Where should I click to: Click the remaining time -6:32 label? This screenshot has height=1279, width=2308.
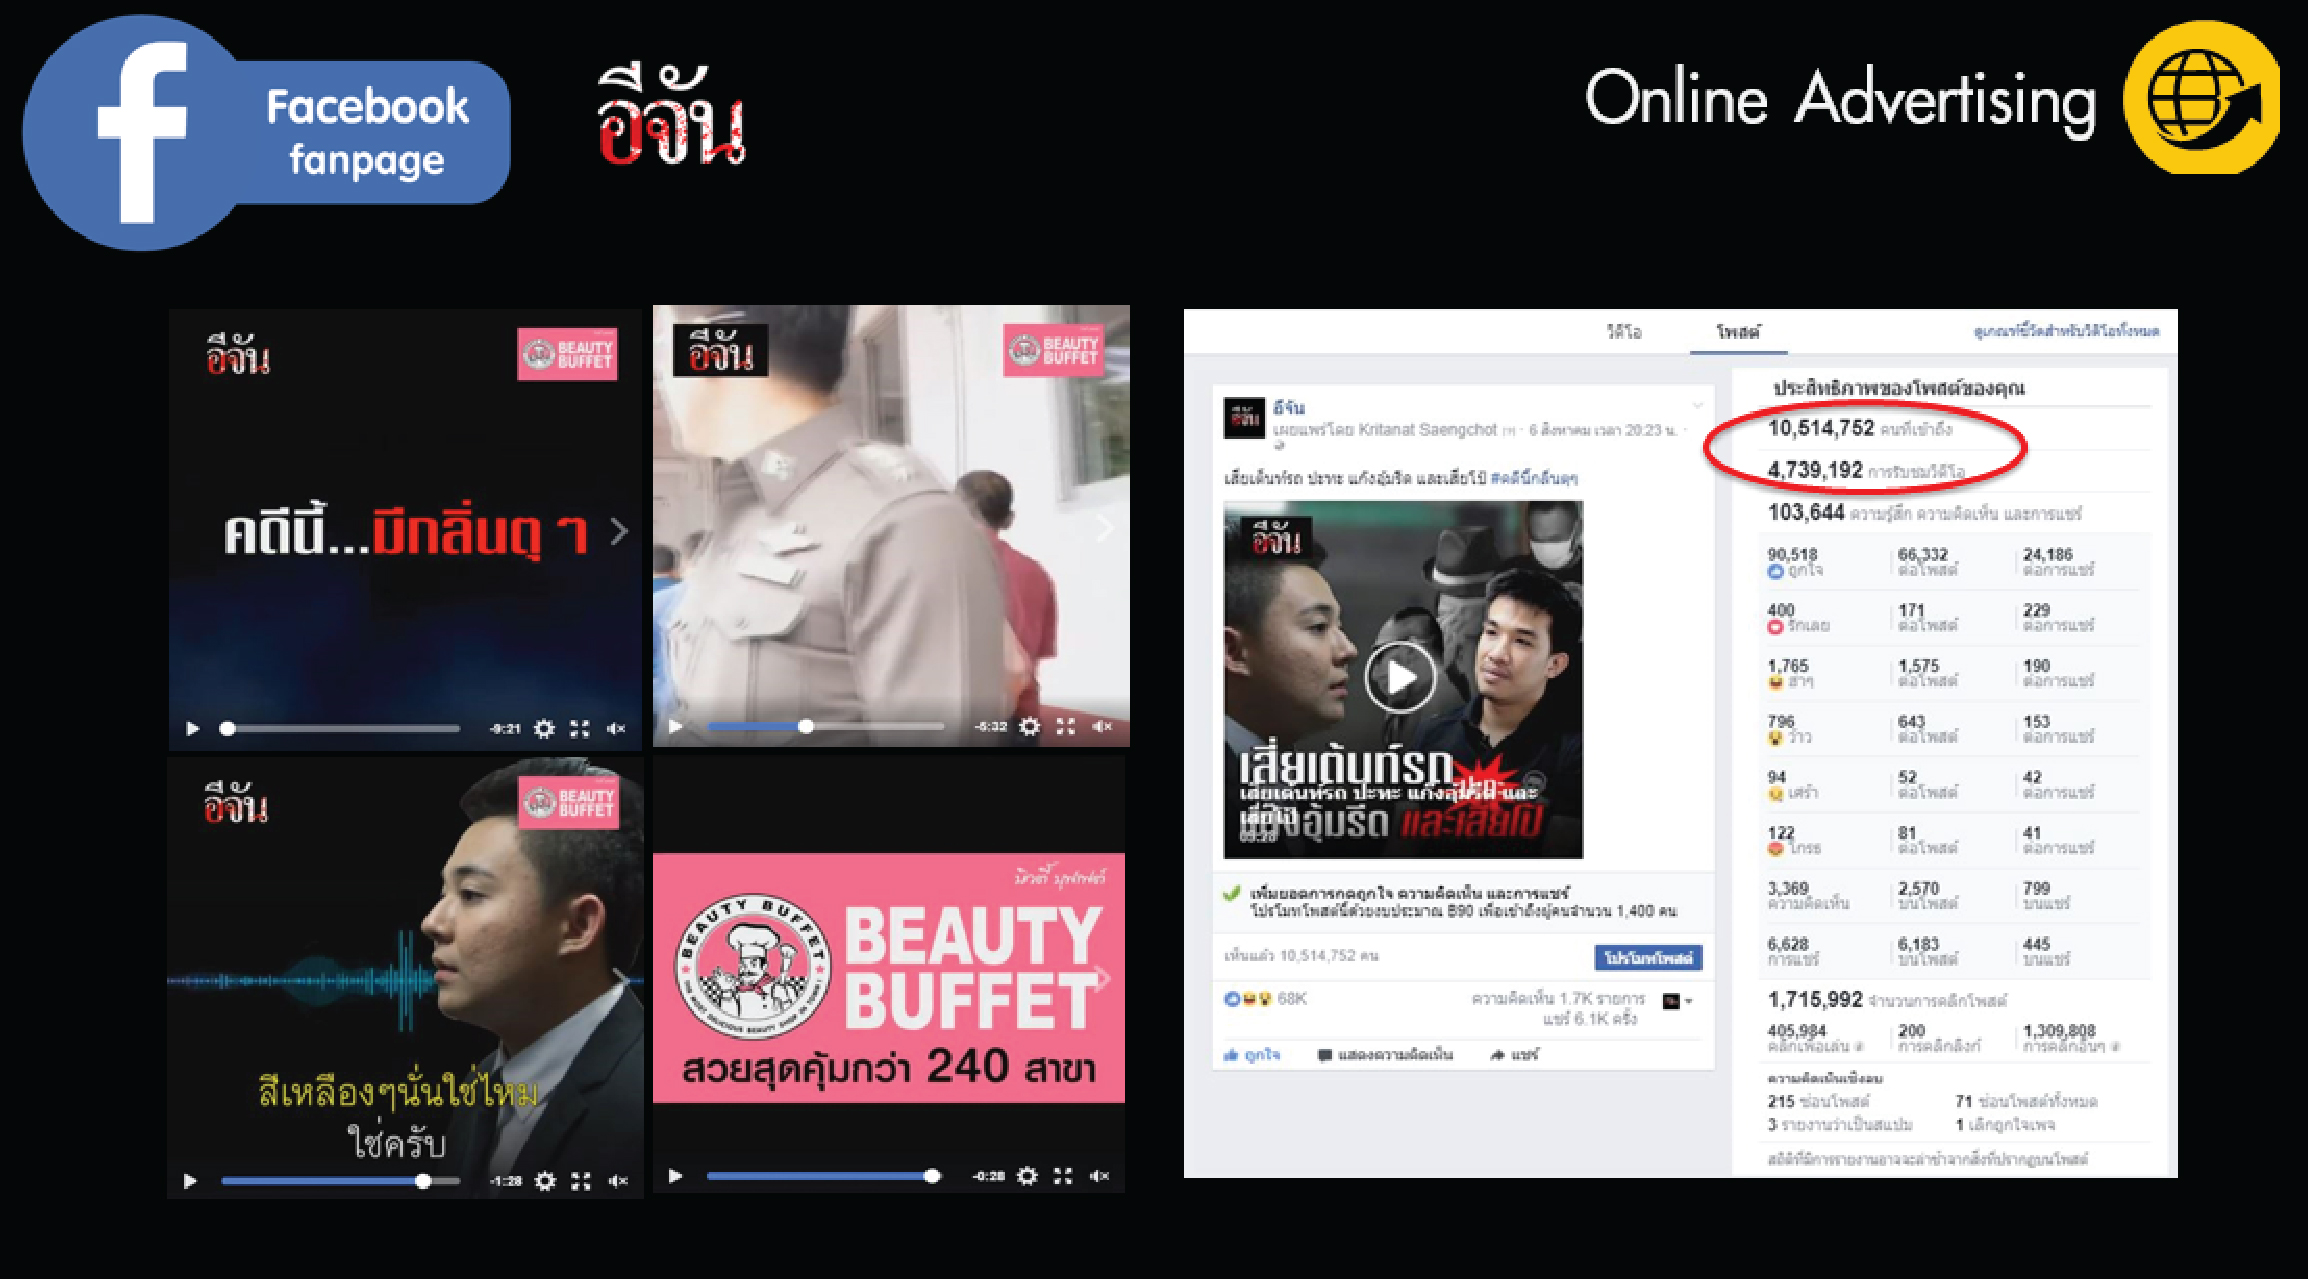[991, 726]
